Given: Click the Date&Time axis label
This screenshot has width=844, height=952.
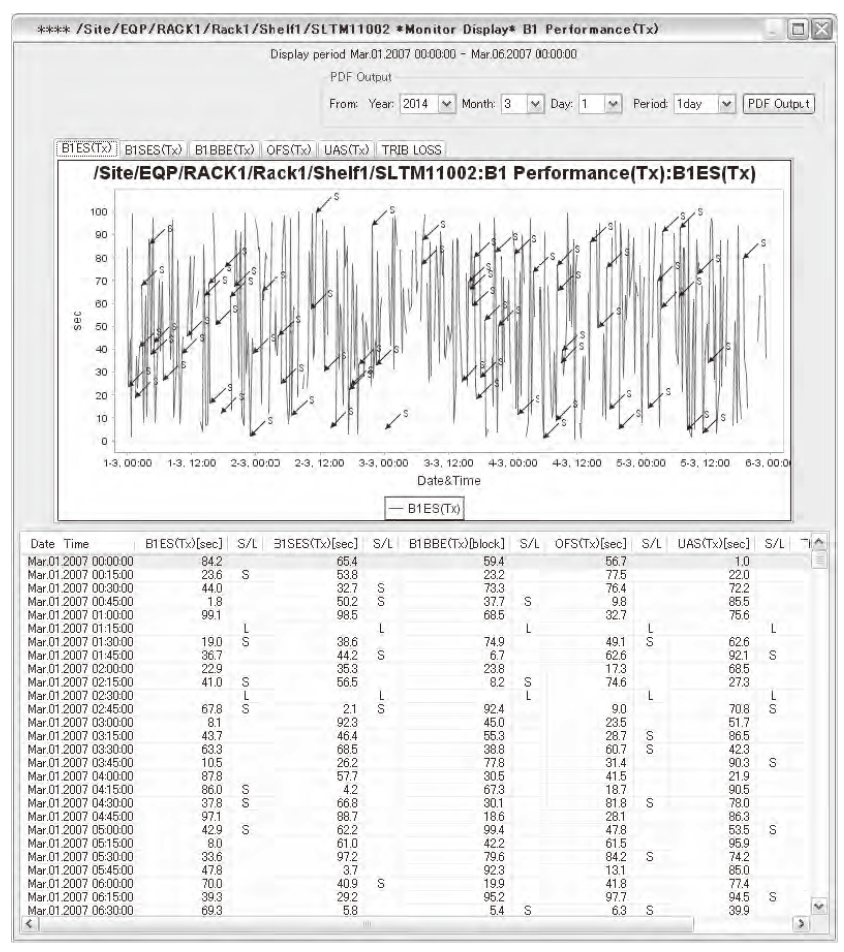Looking at the screenshot, I should (448, 480).
